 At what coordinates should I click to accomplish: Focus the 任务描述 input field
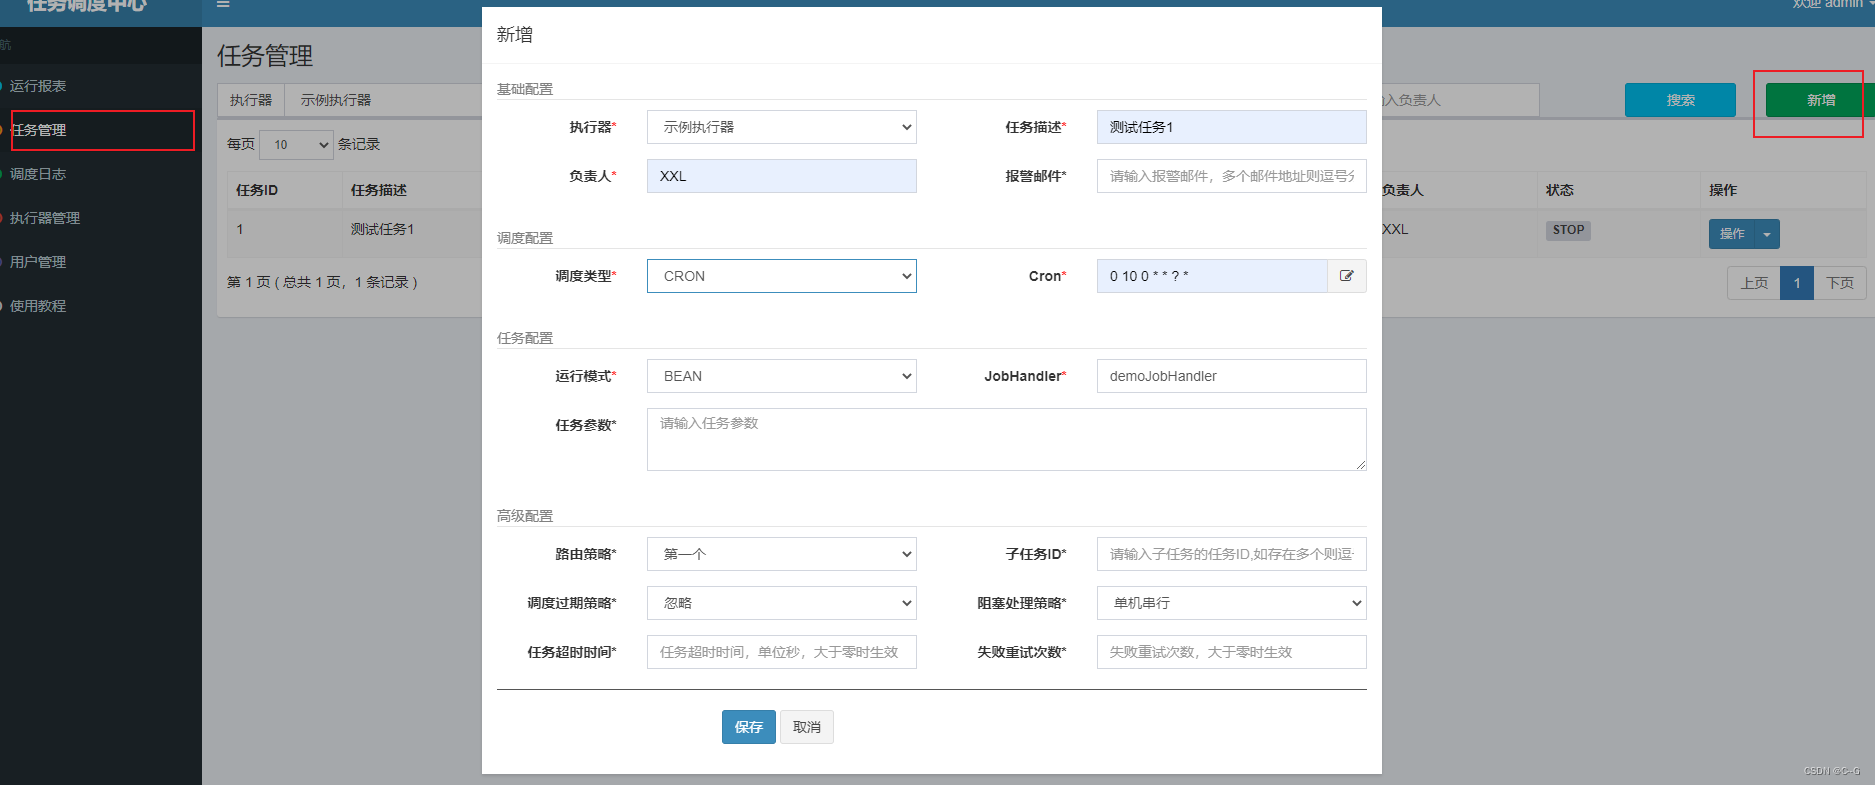pyautogui.click(x=1232, y=127)
